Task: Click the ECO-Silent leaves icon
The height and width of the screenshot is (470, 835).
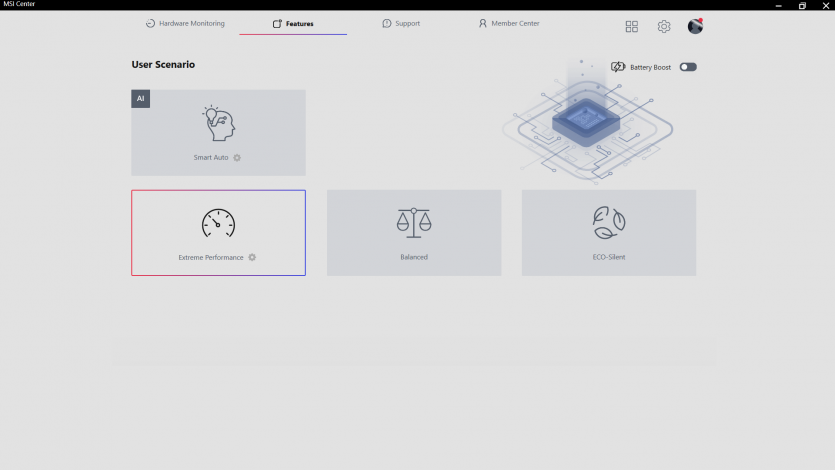Action: [x=608, y=222]
